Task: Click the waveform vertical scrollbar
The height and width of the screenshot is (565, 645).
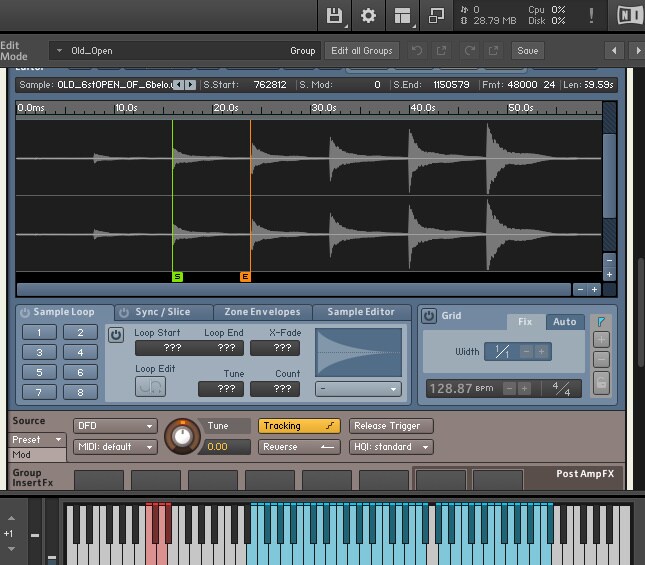Action: pos(609,176)
